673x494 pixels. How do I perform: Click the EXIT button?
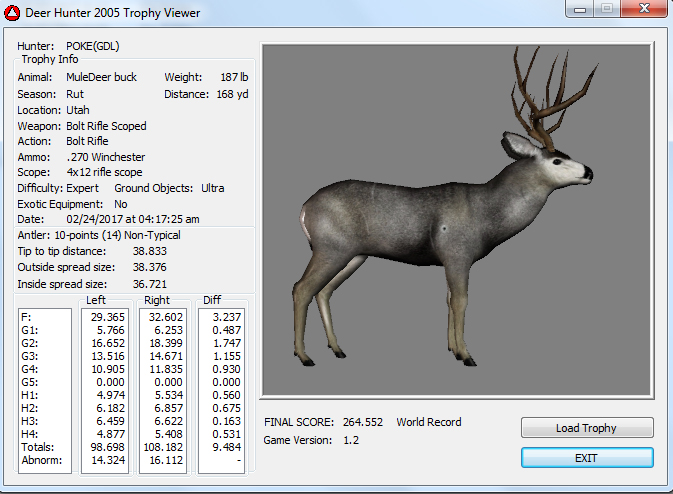click(587, 457)
